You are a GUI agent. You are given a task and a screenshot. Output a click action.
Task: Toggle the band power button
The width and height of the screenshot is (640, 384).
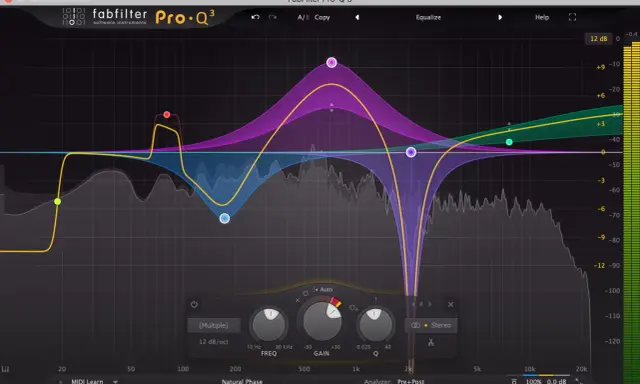(x=194, y=304)
